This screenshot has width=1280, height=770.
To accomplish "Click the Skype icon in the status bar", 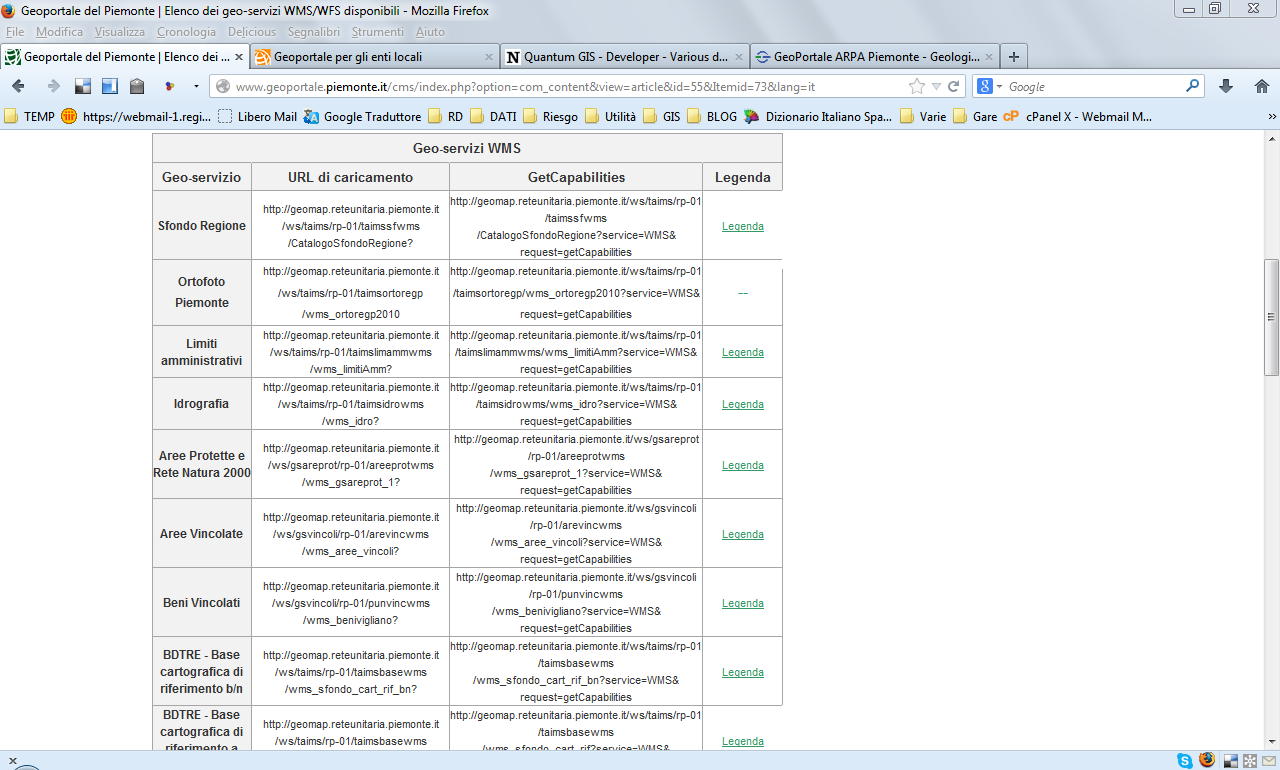I will 1184,761.
